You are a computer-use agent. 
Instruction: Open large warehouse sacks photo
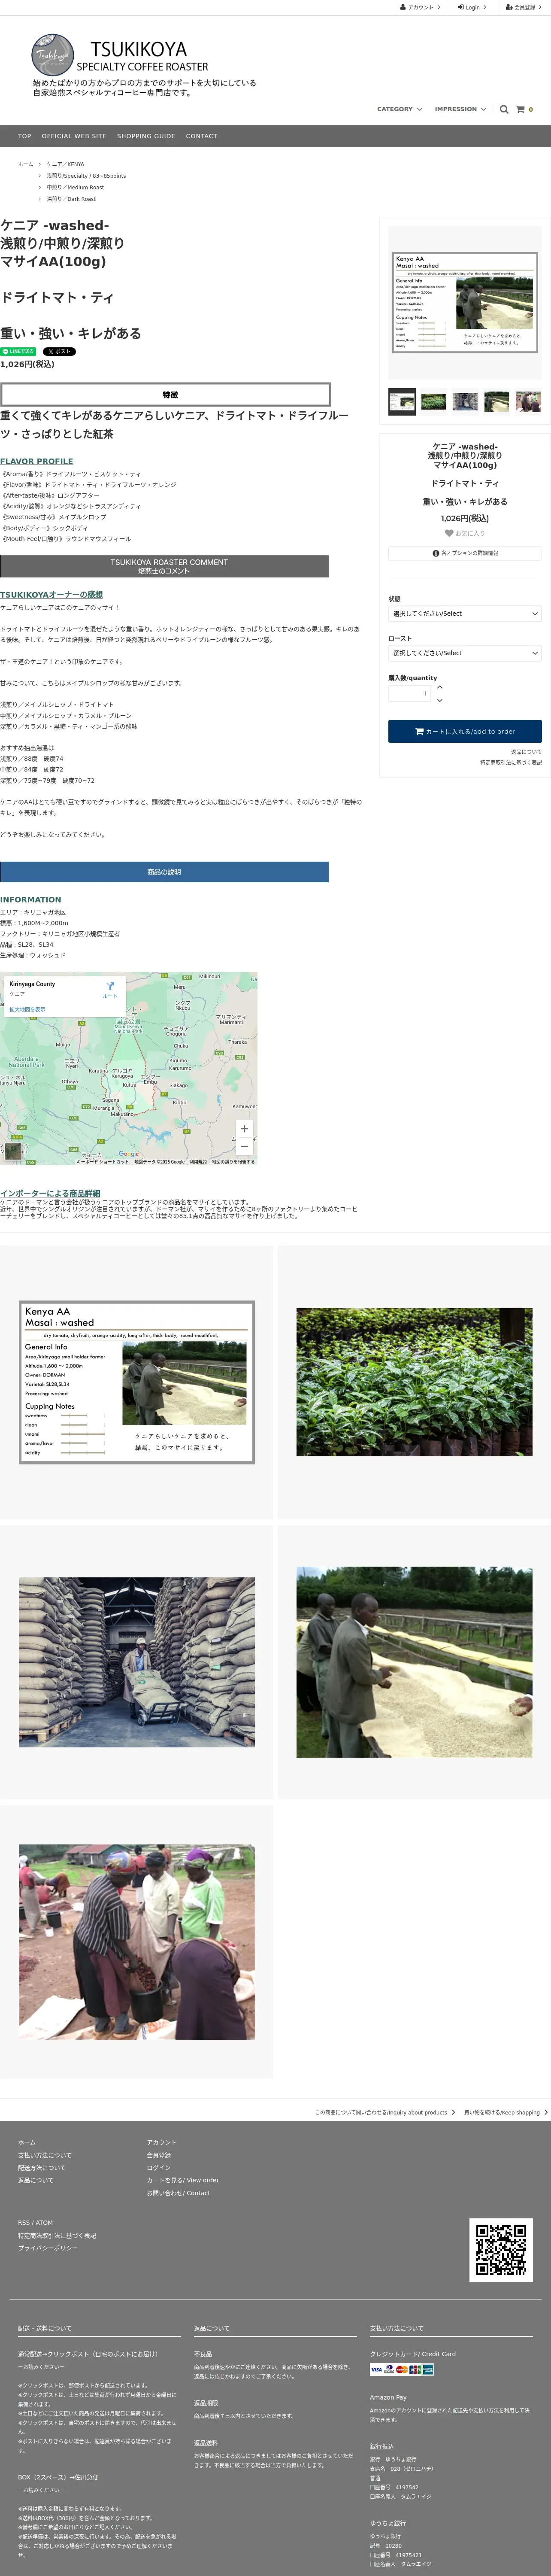click(137, 1662)
